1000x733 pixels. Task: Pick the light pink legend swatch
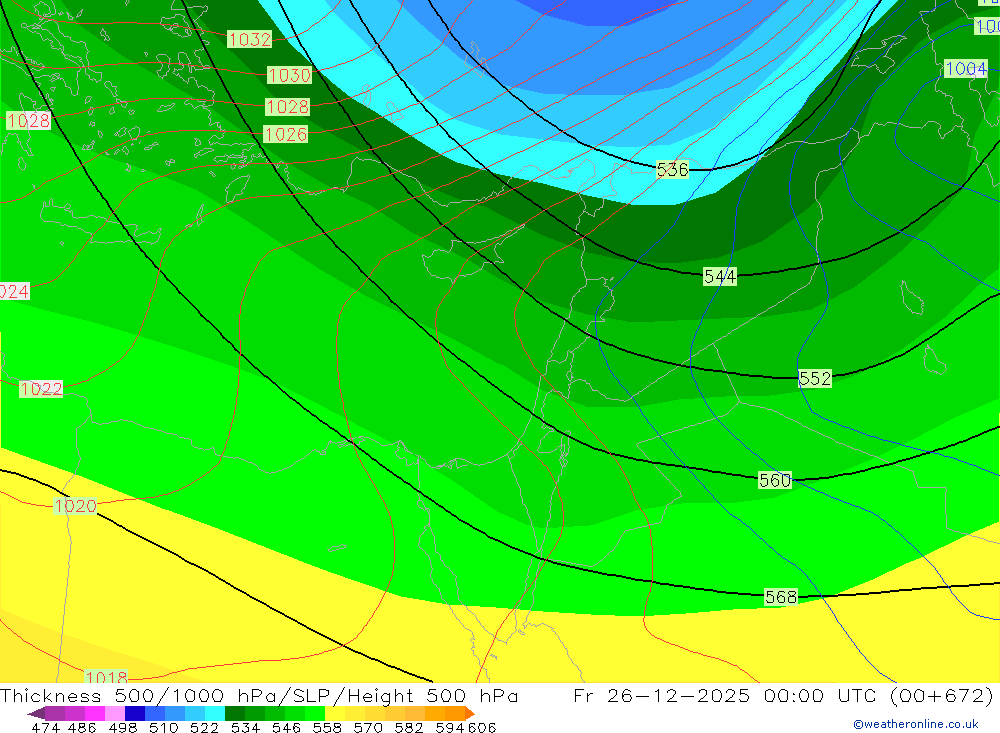coord(114,713)
